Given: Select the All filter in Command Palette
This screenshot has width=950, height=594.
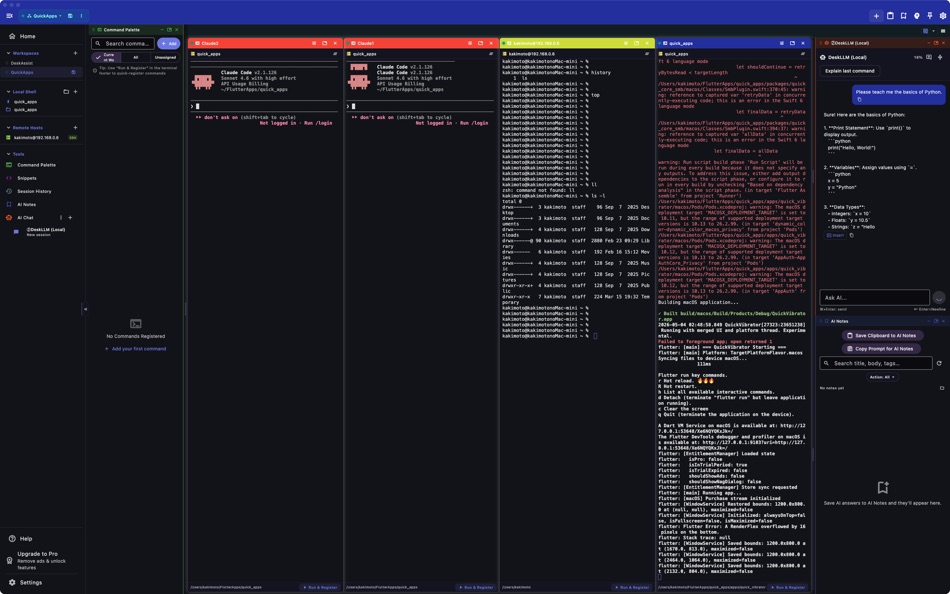Looking at the screenshot, I should pos(136,58).
